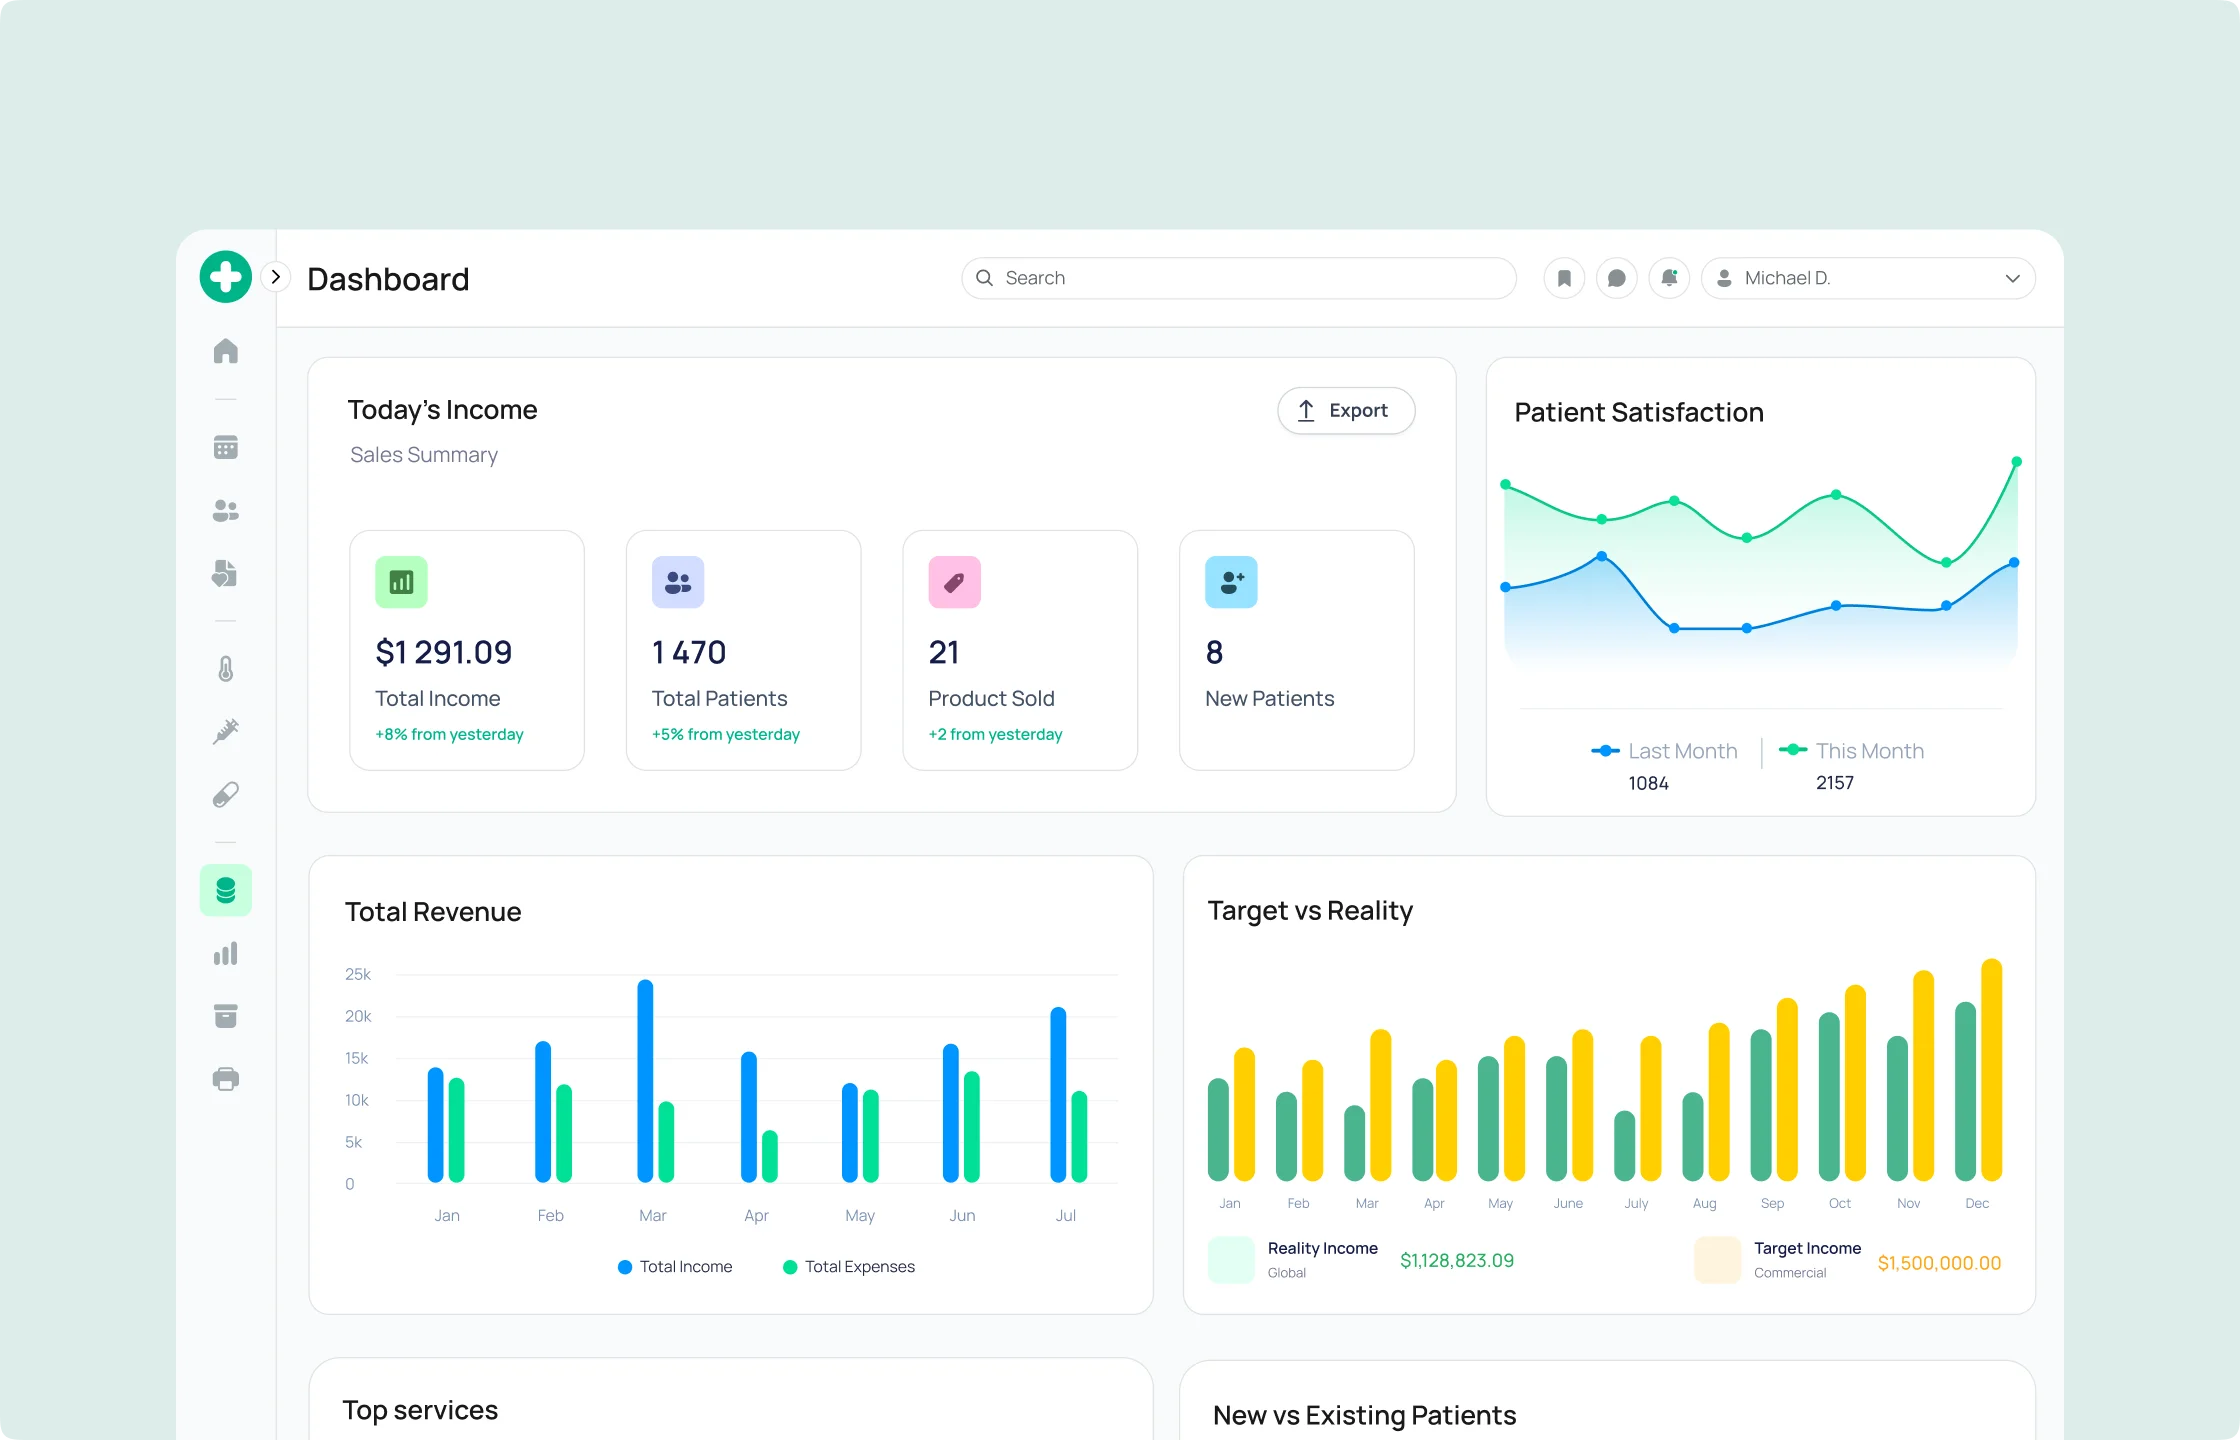Open the syringe sidebar icon
Viewport: 2240px width, 1440px height.
(226, 732)
